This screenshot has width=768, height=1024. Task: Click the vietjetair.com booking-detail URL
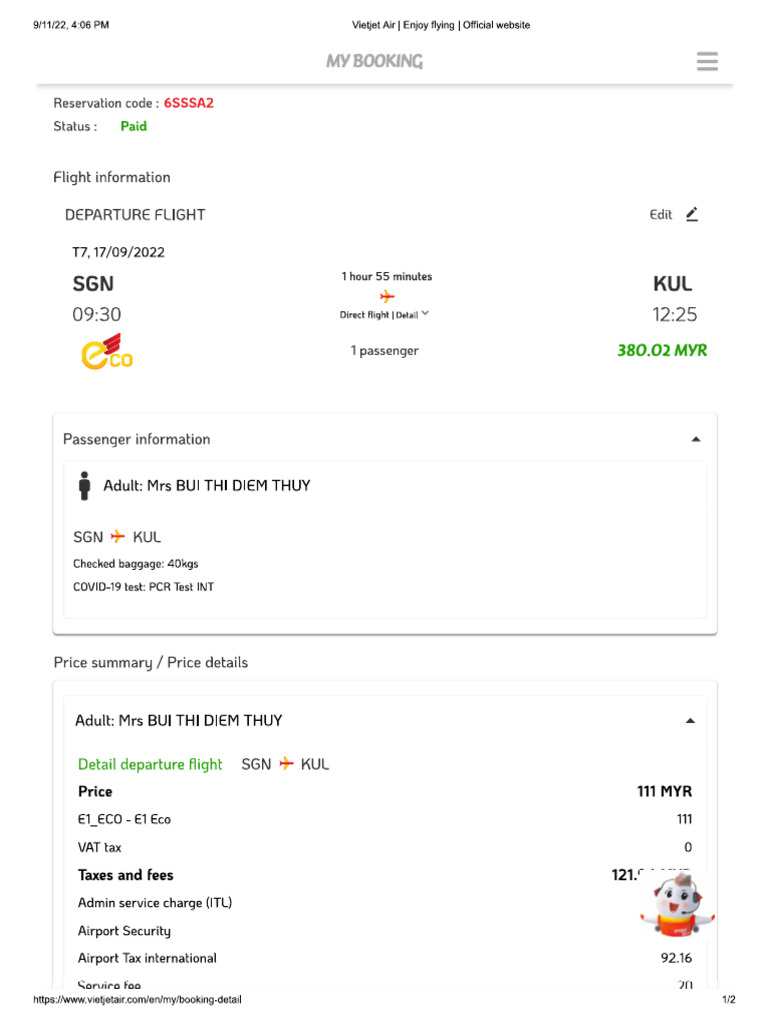[x=137, y=1000]
